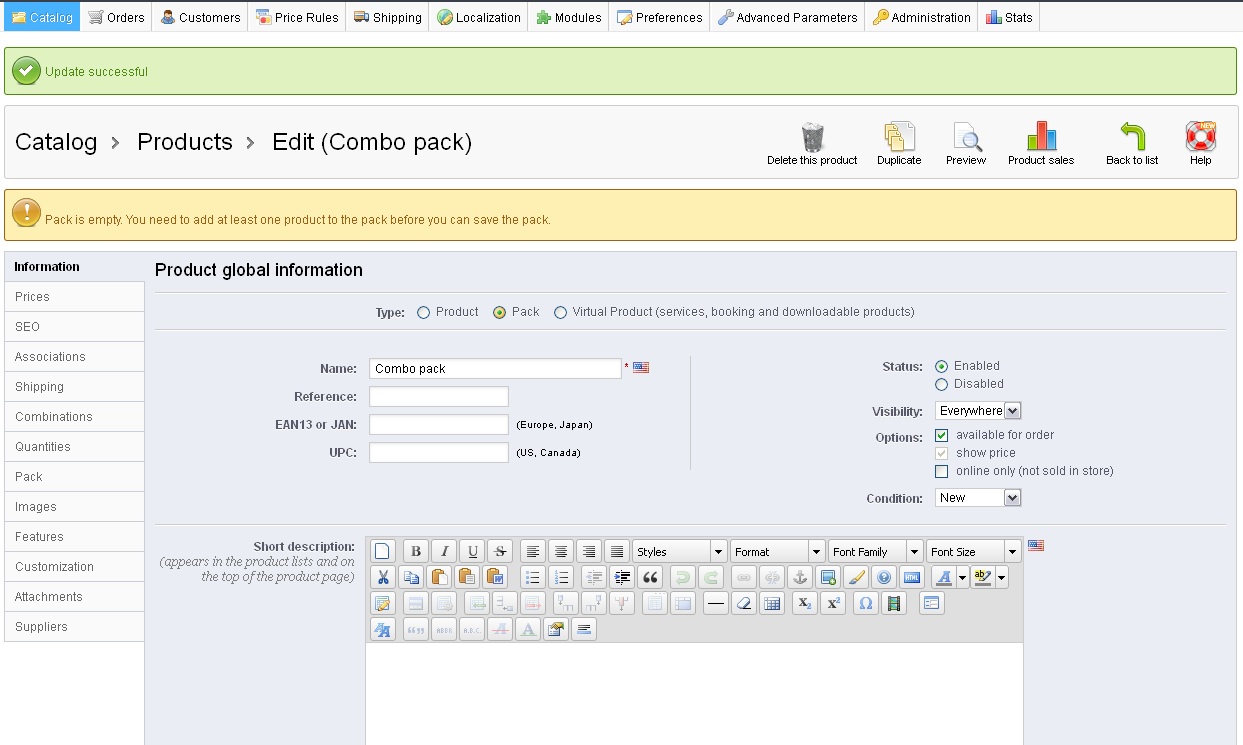Click the product Name input field
This screenshot has height=745, width=1243.
click(x=495, y=369)
